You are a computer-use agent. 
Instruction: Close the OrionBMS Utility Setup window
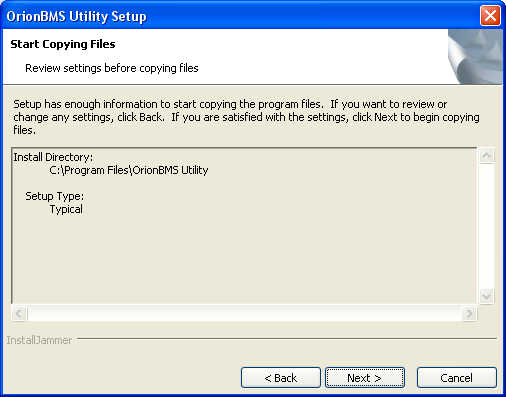(490, 15)
